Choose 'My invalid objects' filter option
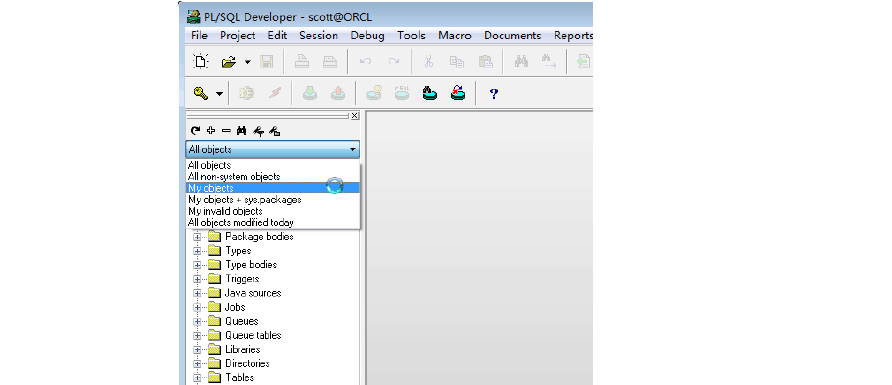Image resolution: width=892 pixels, height=385 pixels. pyautogui.click(x=273, y=211)
